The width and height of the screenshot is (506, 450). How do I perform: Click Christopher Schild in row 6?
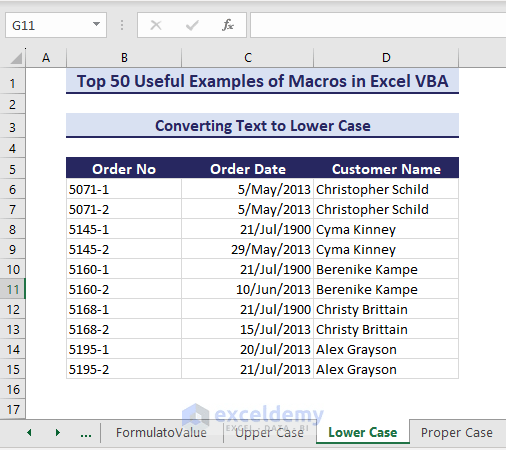pos(386,189)
